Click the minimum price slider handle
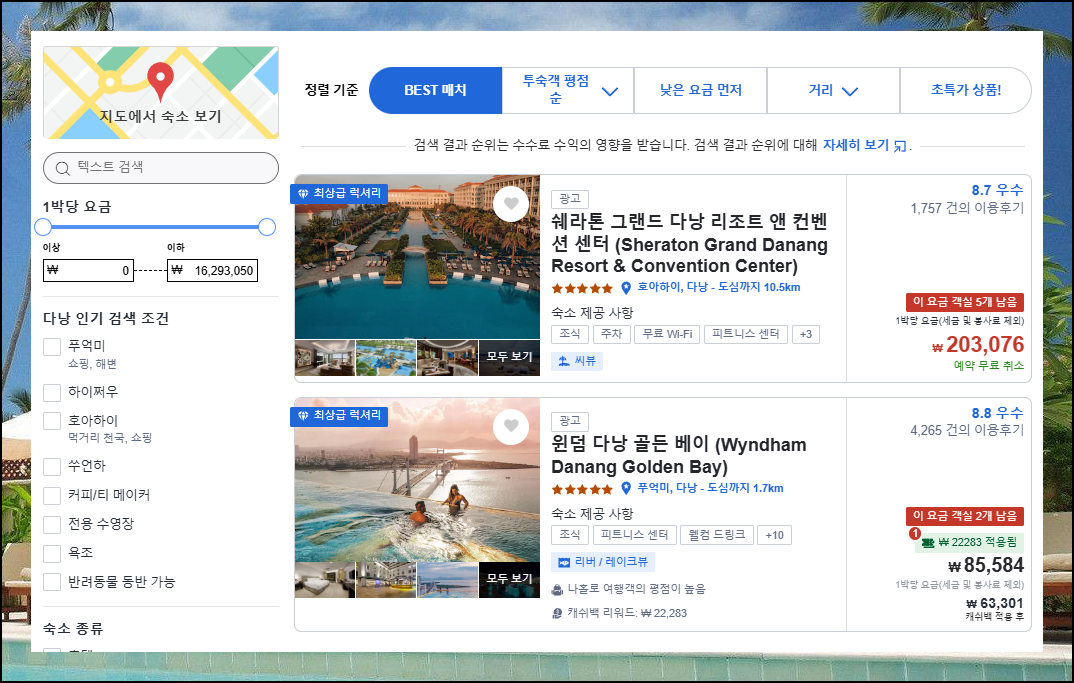This screenshot has height=683, width=1074. coord(43,227)
